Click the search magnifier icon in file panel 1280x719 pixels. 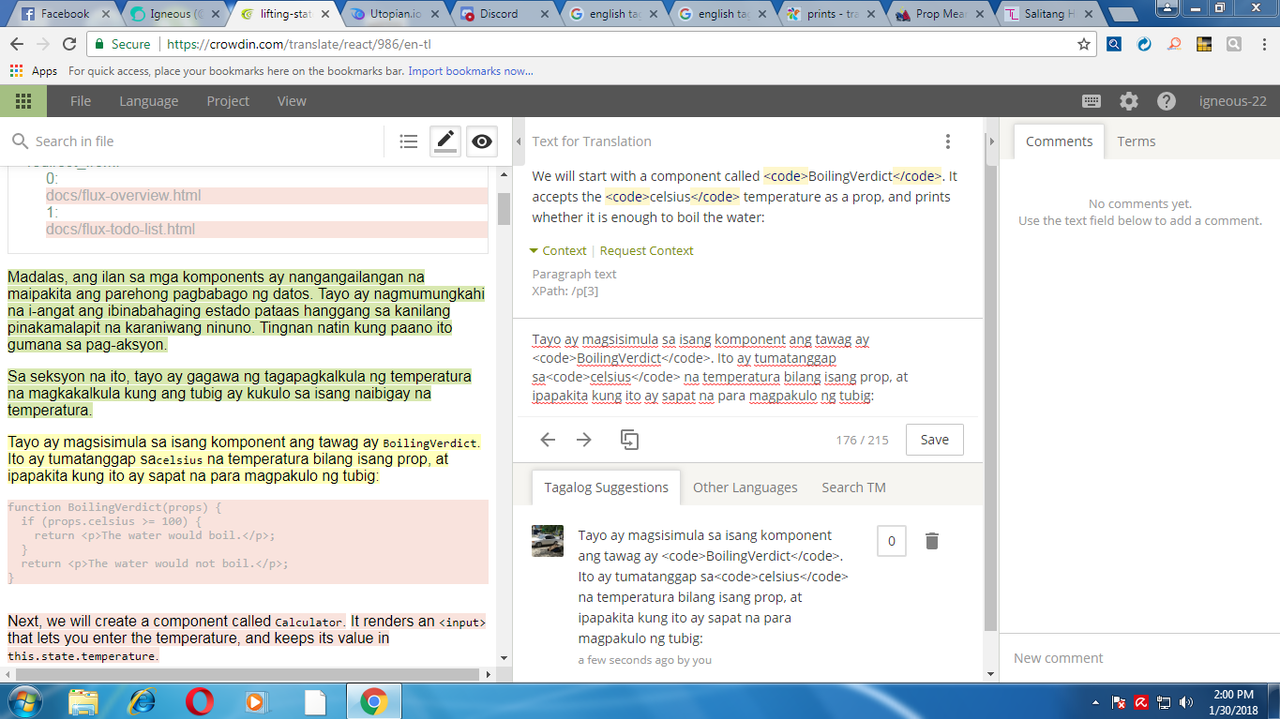[x=20, y=141]
